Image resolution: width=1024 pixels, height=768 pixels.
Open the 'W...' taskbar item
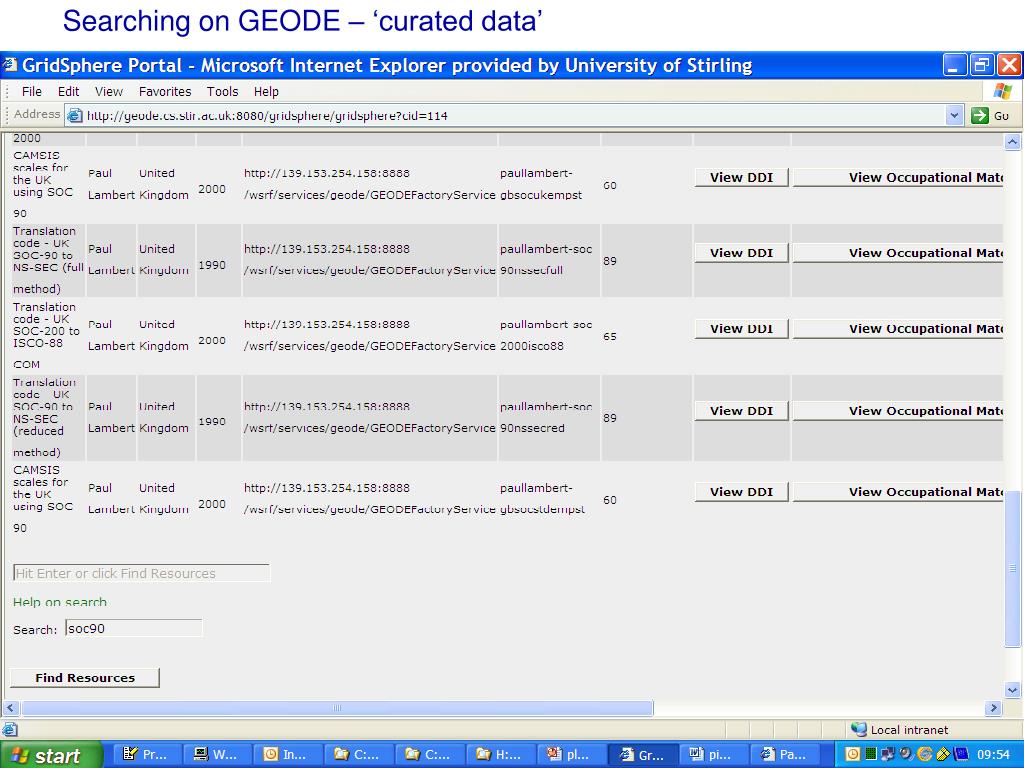point(217,754)
